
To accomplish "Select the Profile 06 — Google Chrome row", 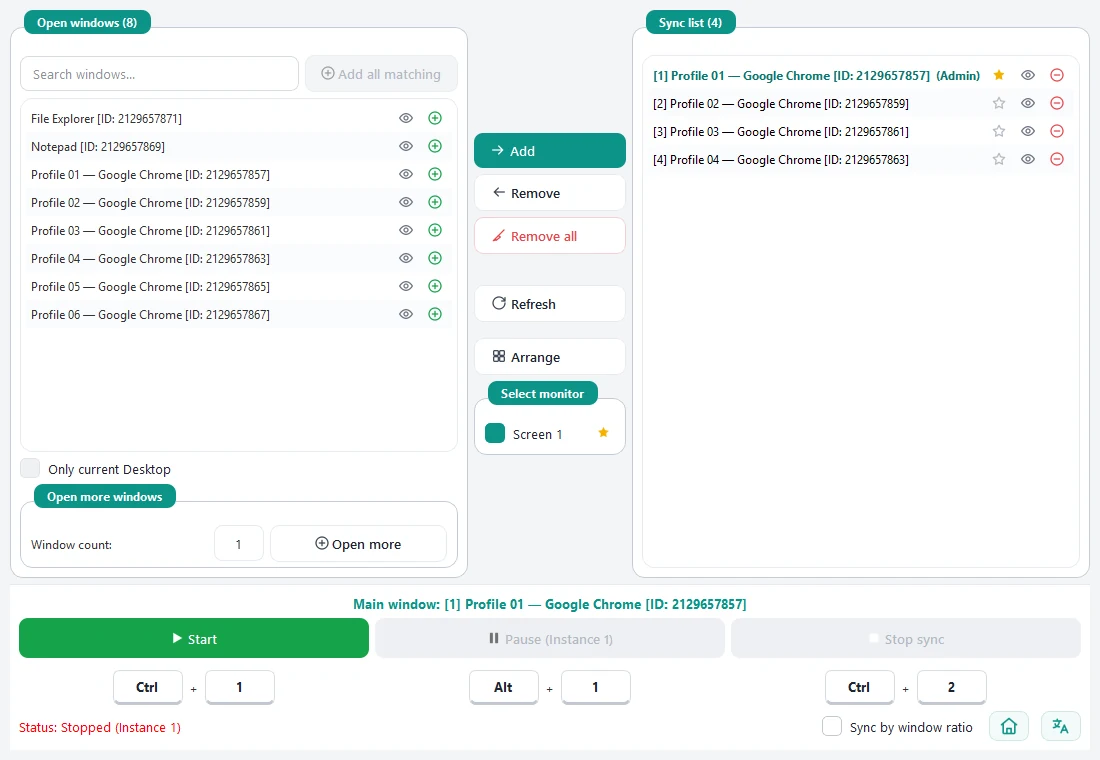I will pos(239,314).
